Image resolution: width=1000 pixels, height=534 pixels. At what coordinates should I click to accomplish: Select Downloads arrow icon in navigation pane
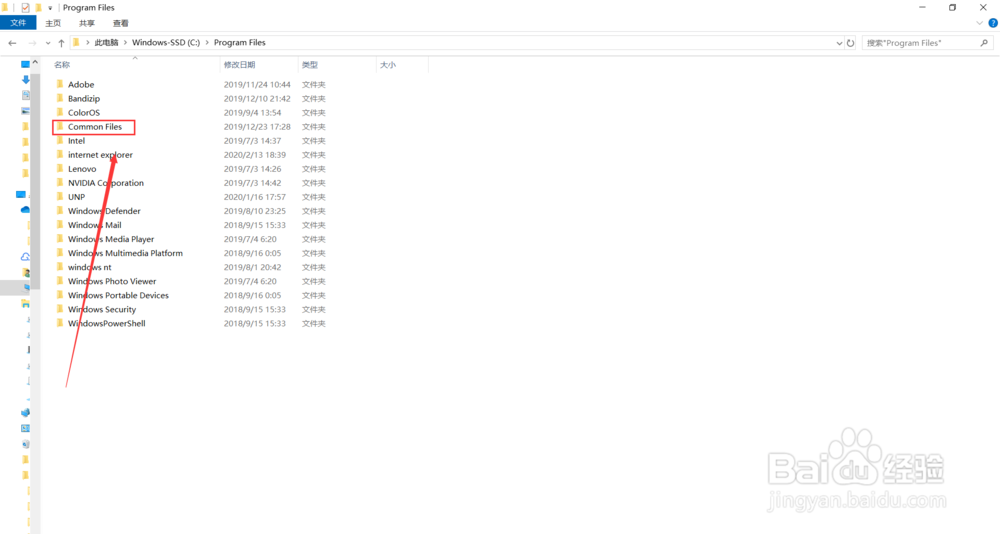26,80
